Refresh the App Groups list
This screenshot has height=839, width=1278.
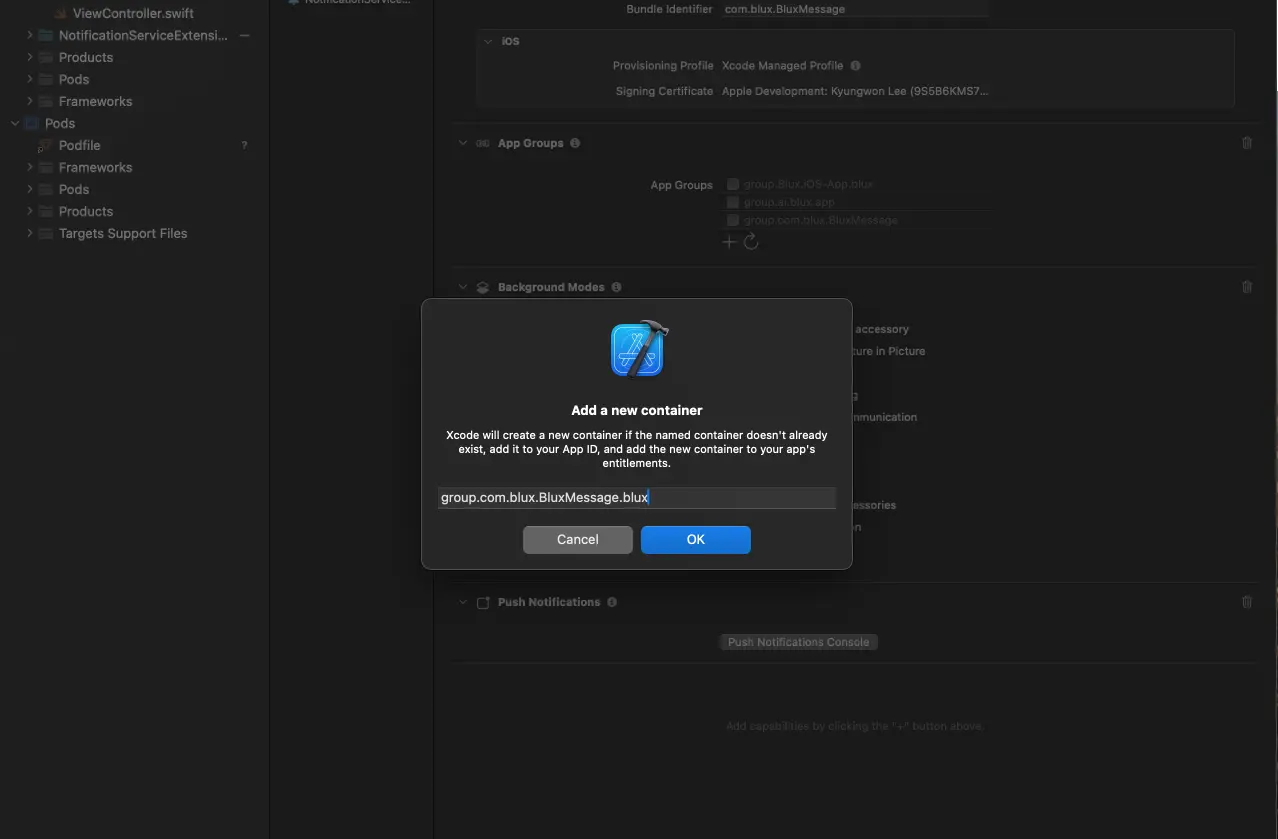coord(751,242)
